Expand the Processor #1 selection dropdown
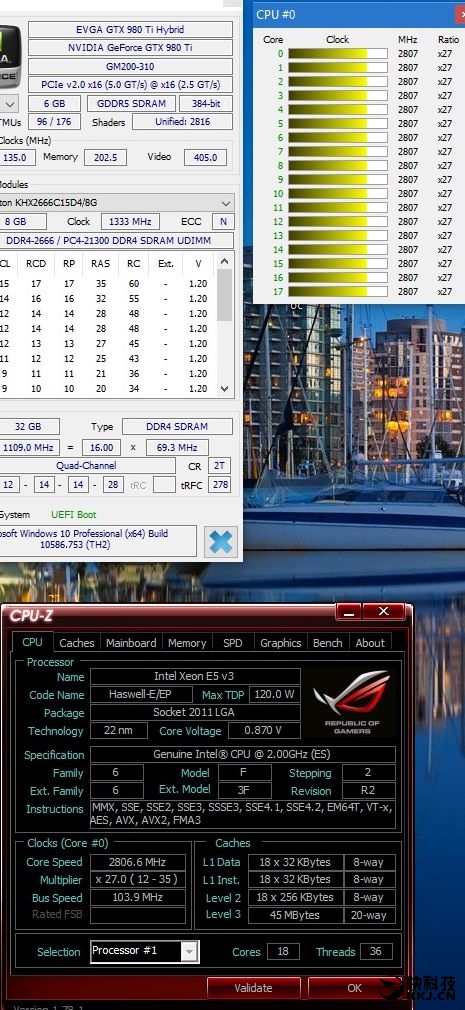 (x=189, y=951)
